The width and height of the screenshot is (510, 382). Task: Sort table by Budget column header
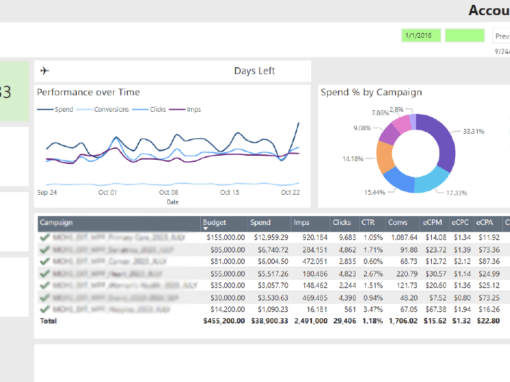coord(214,222)
